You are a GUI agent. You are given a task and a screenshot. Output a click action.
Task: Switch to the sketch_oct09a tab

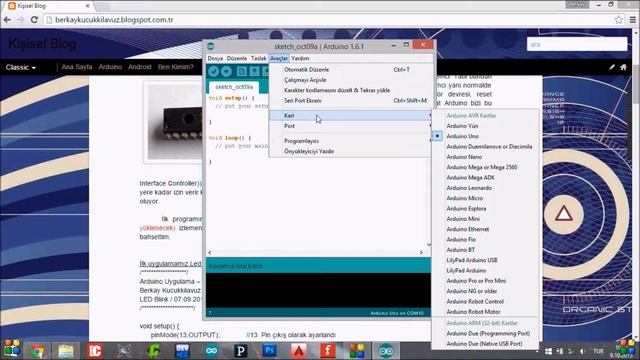click(x=234, y=87)
